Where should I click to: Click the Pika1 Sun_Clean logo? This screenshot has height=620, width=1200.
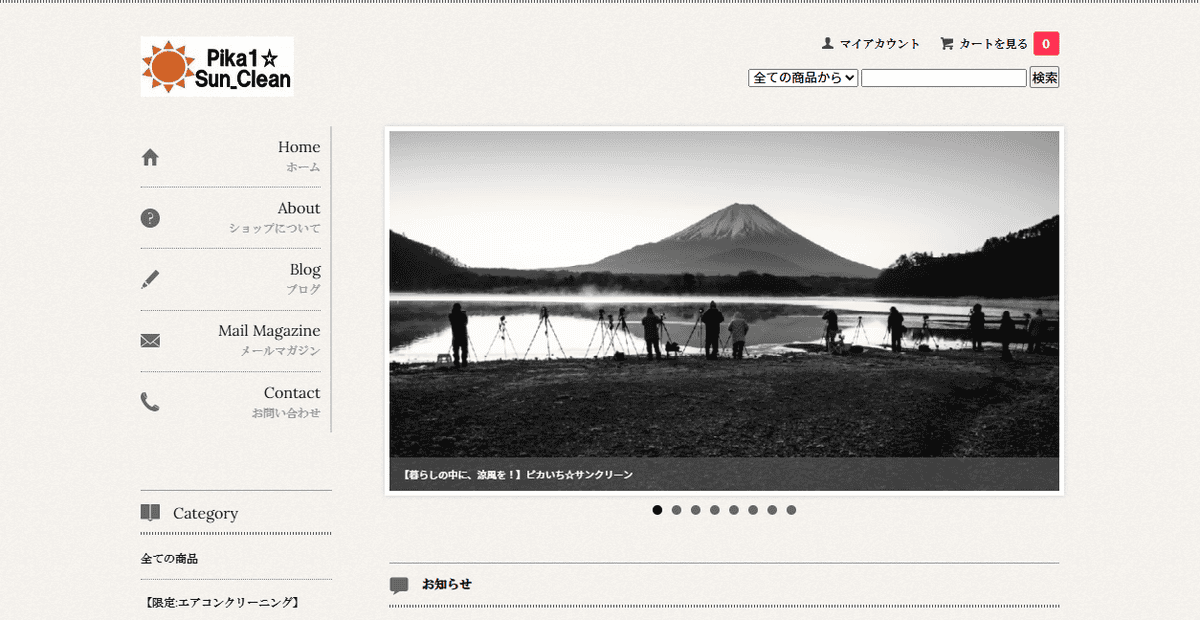pyautogui.click(x=217, y=66)
